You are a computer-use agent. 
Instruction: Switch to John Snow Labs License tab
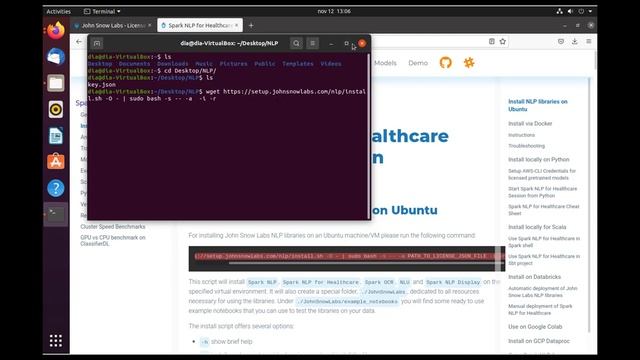tap(113, 25)
